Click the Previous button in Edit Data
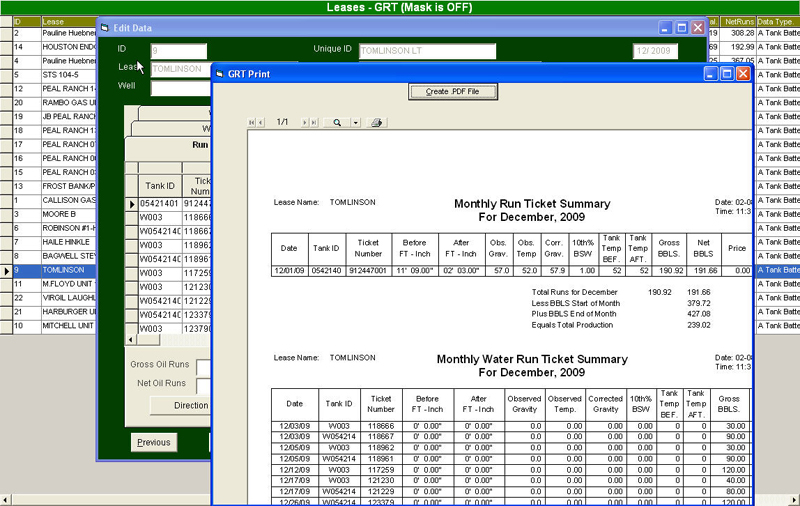This screenshot has height=506, width=800. 154,442
